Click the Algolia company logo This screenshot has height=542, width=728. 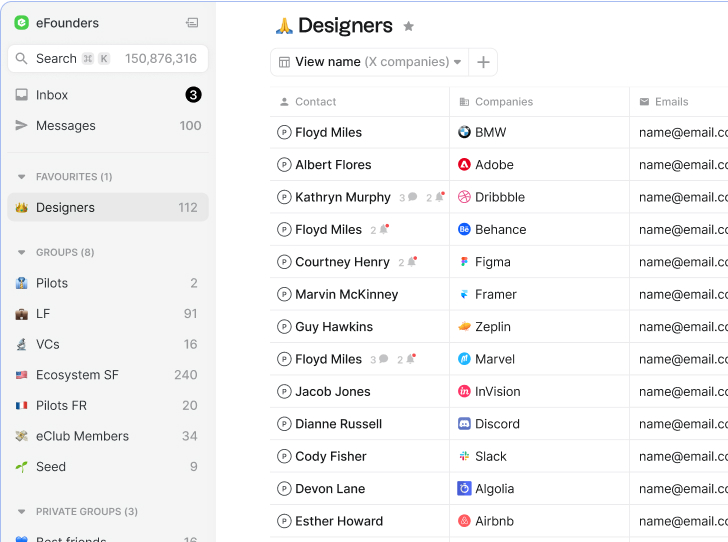pyautogui.click(x=464, y=489)
